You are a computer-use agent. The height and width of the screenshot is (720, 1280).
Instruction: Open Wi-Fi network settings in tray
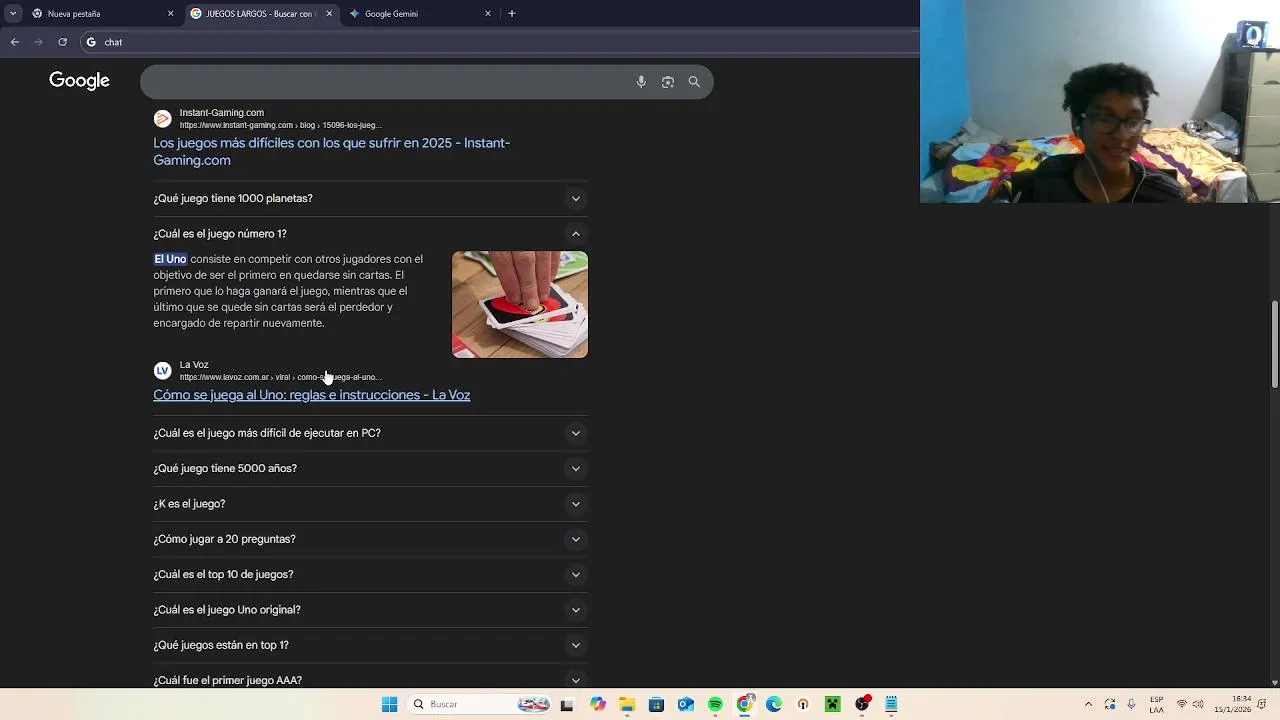(x=1181, y=704)
